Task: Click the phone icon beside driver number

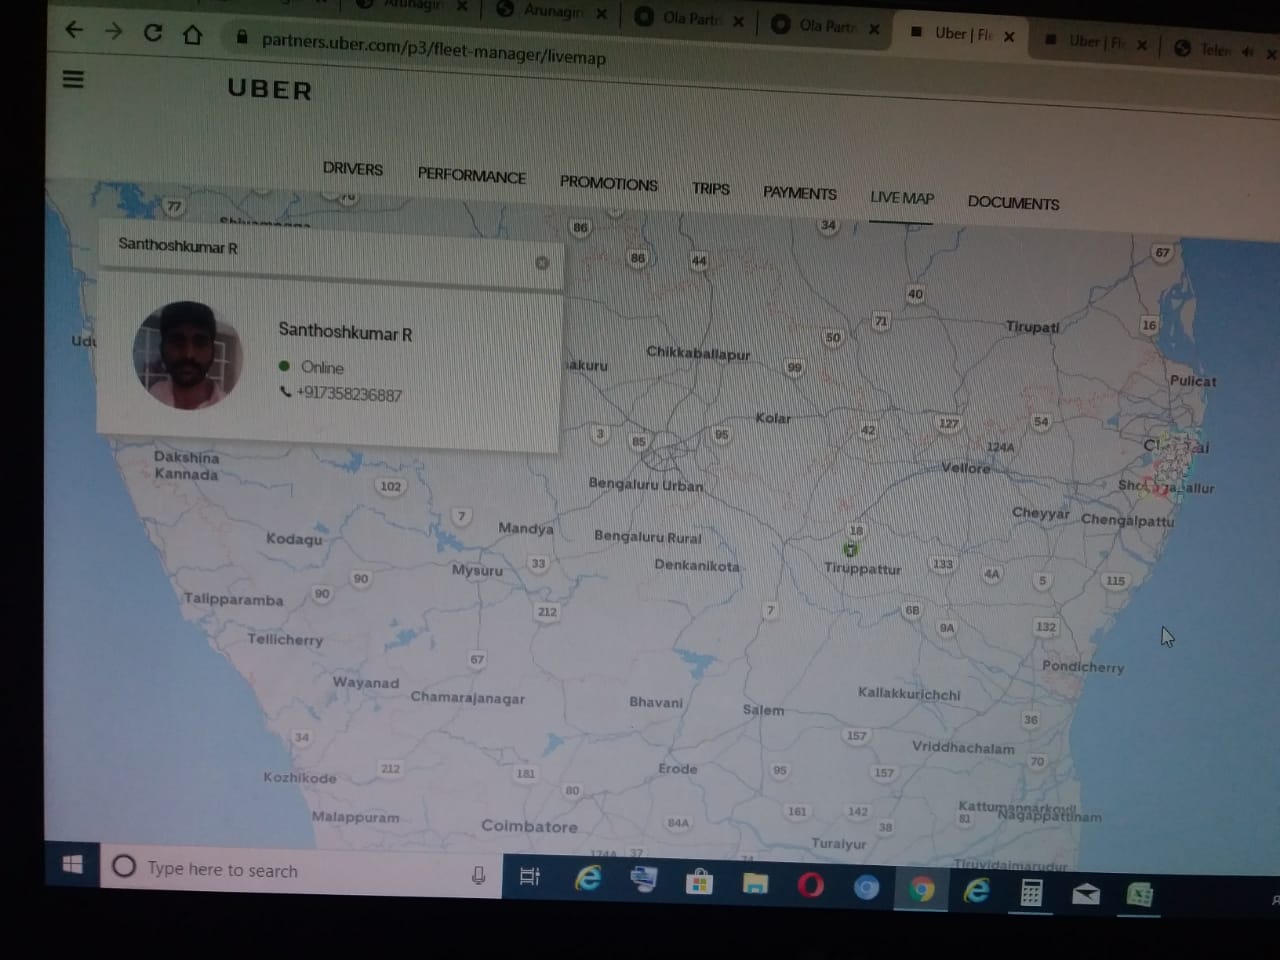Action: 285,392
